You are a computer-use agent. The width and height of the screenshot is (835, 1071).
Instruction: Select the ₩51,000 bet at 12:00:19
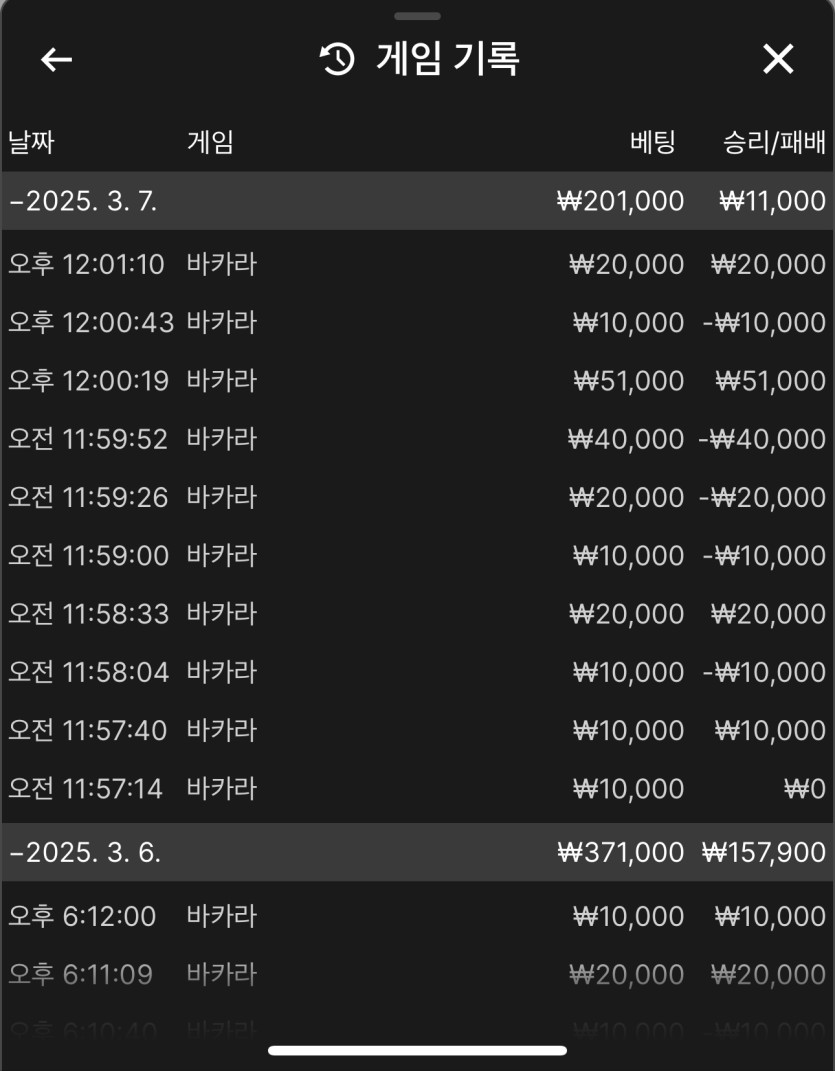tap(628, 381)
